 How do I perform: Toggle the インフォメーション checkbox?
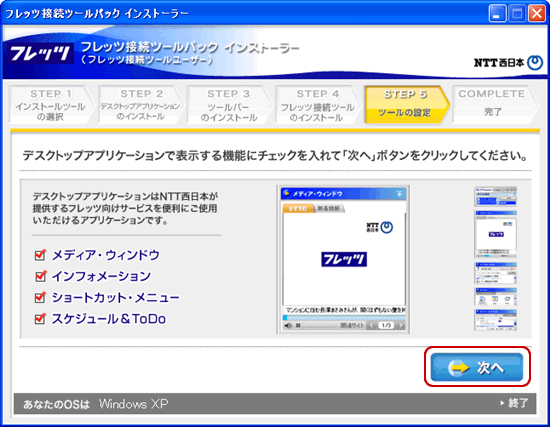[x=40, y=276]
